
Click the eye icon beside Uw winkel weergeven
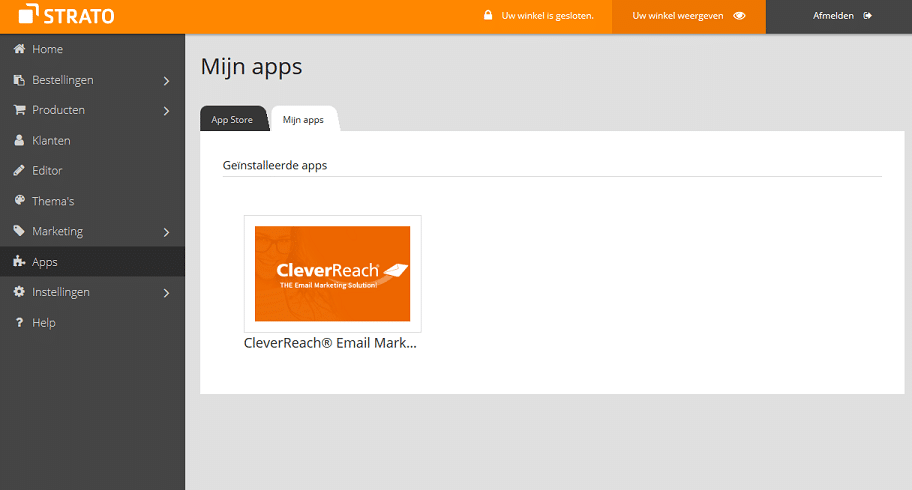pos(739,16)
